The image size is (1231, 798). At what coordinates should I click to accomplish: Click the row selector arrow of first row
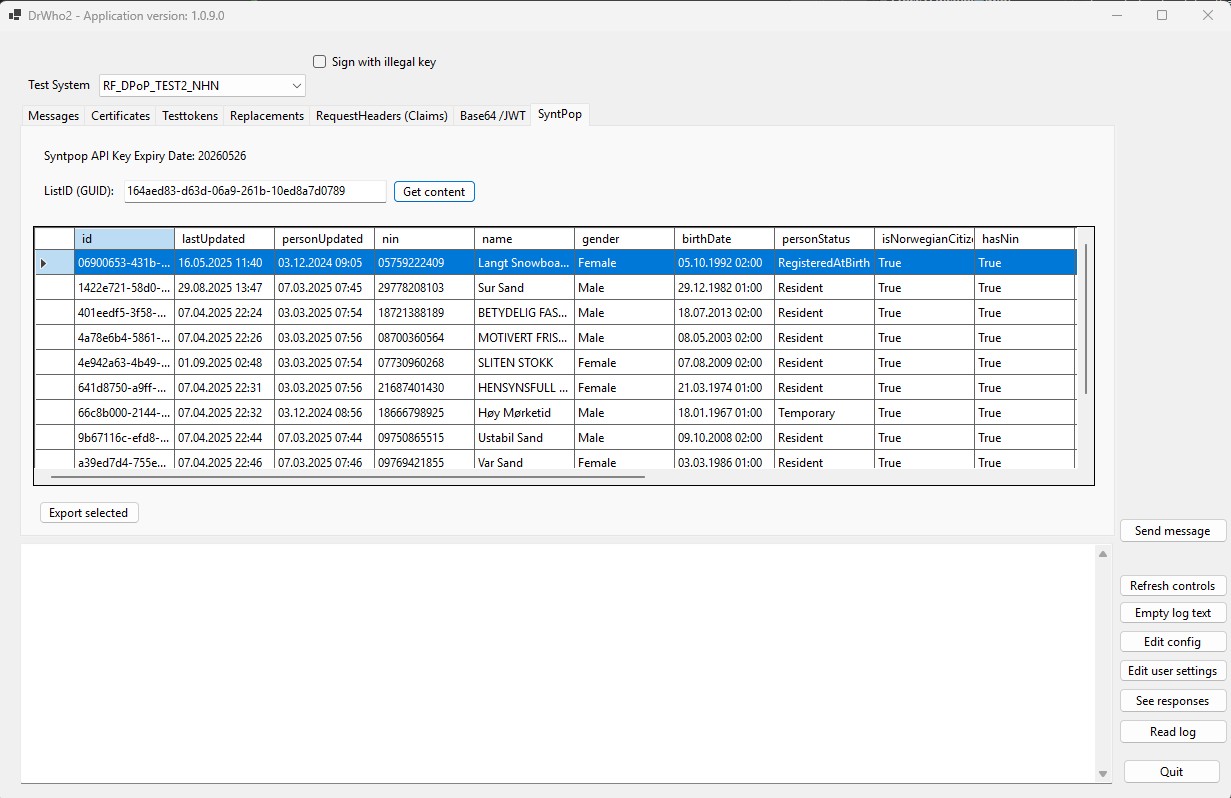click(43, 263)
